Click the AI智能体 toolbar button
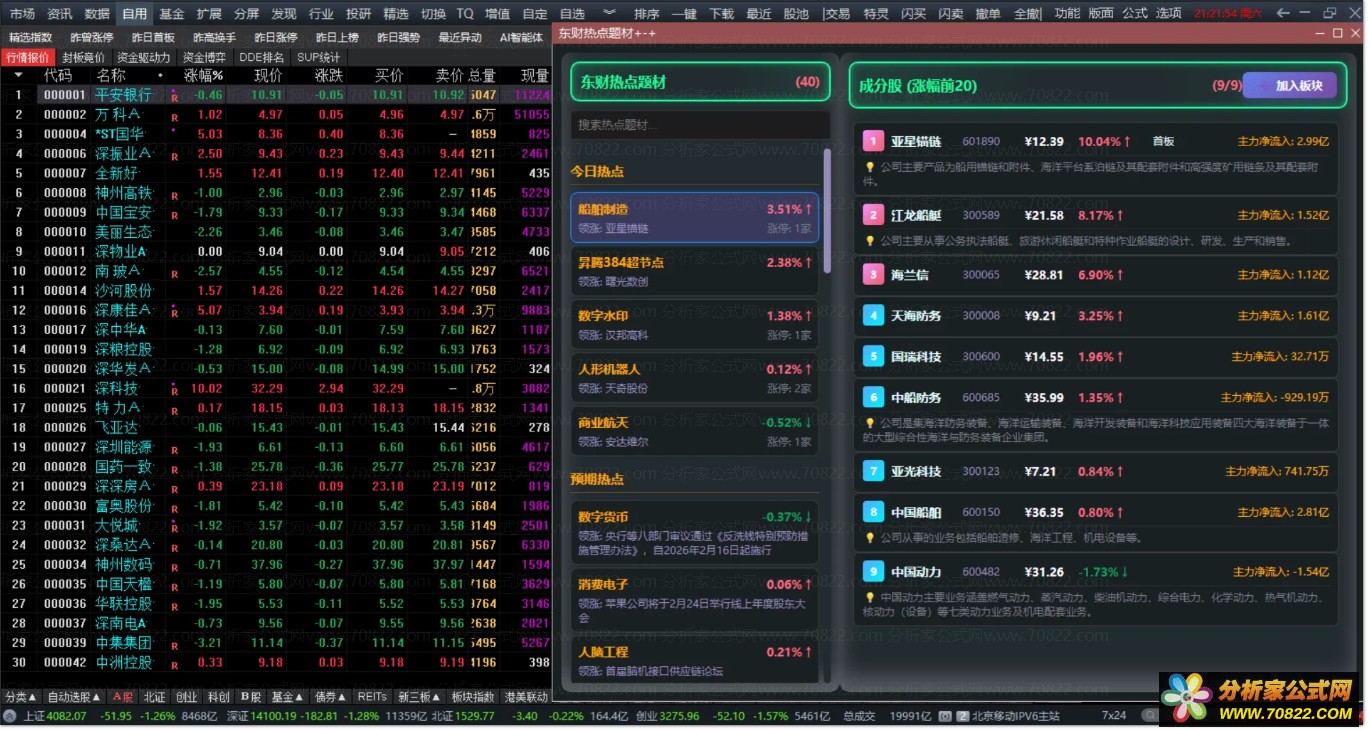This screenshot has height=730, width=1369. coord(521,37)
